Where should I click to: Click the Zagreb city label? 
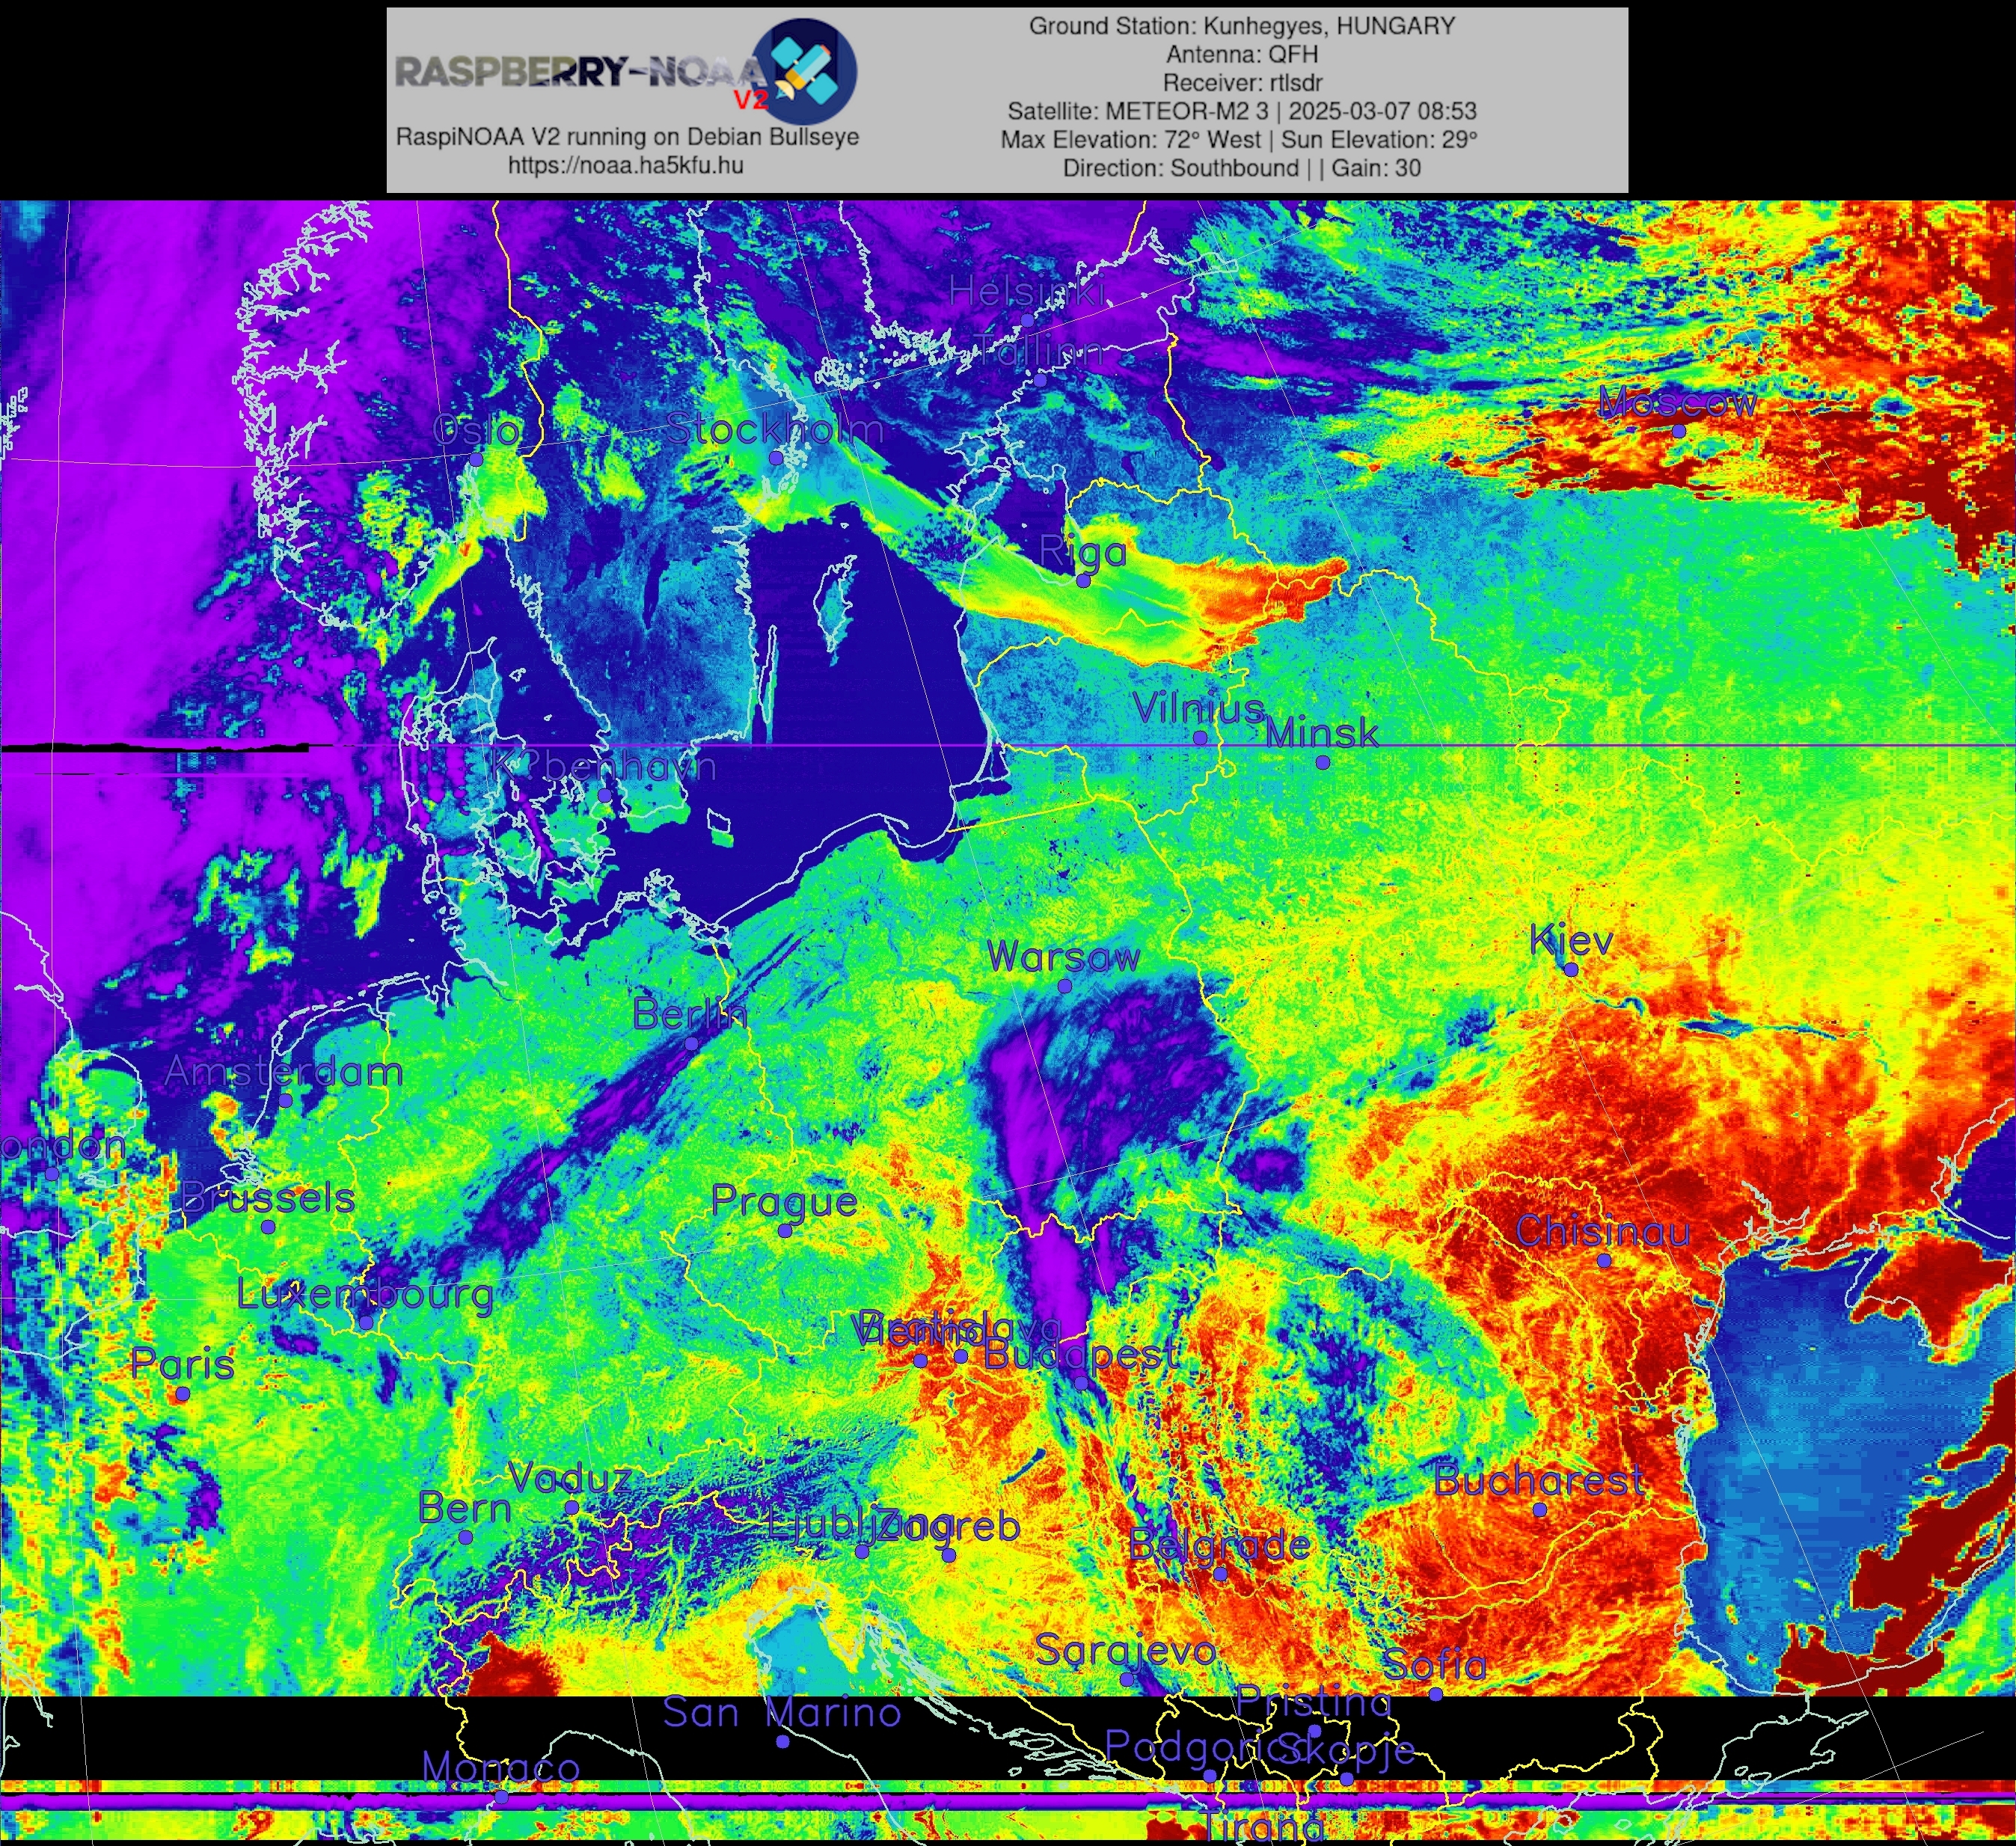[x=950, y=1528]
